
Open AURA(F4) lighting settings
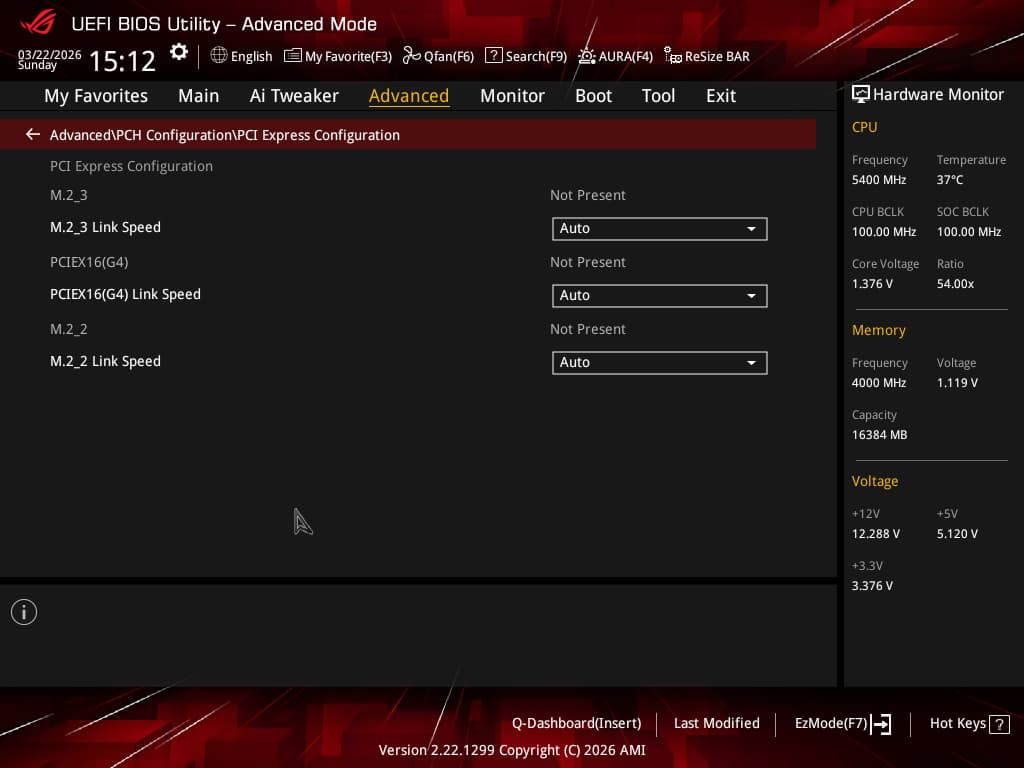(x=615, y=56)
